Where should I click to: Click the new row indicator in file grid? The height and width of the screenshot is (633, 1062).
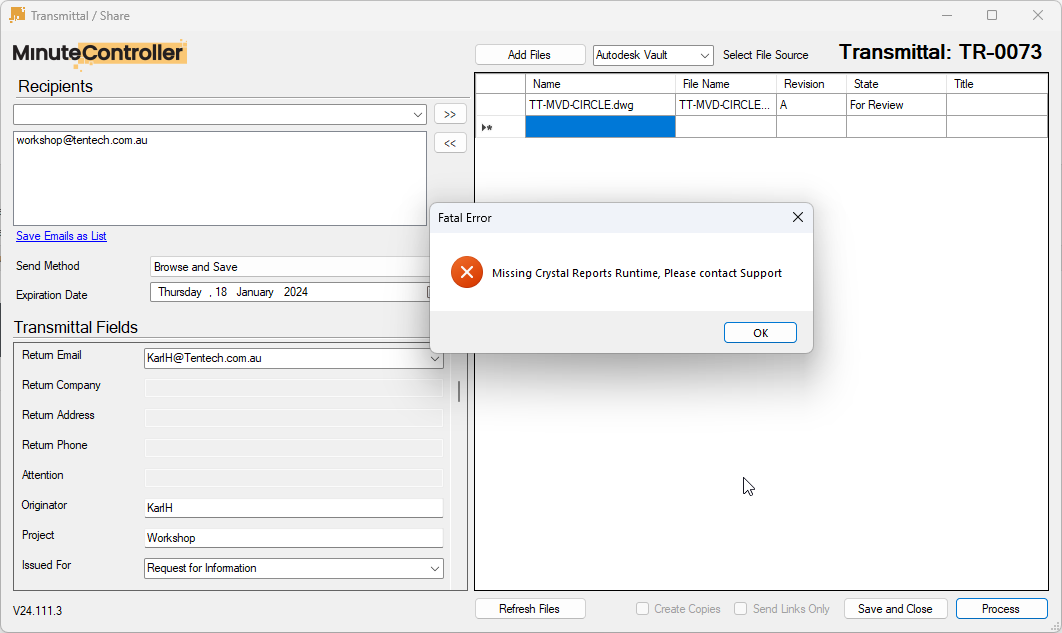coord(487,126)
